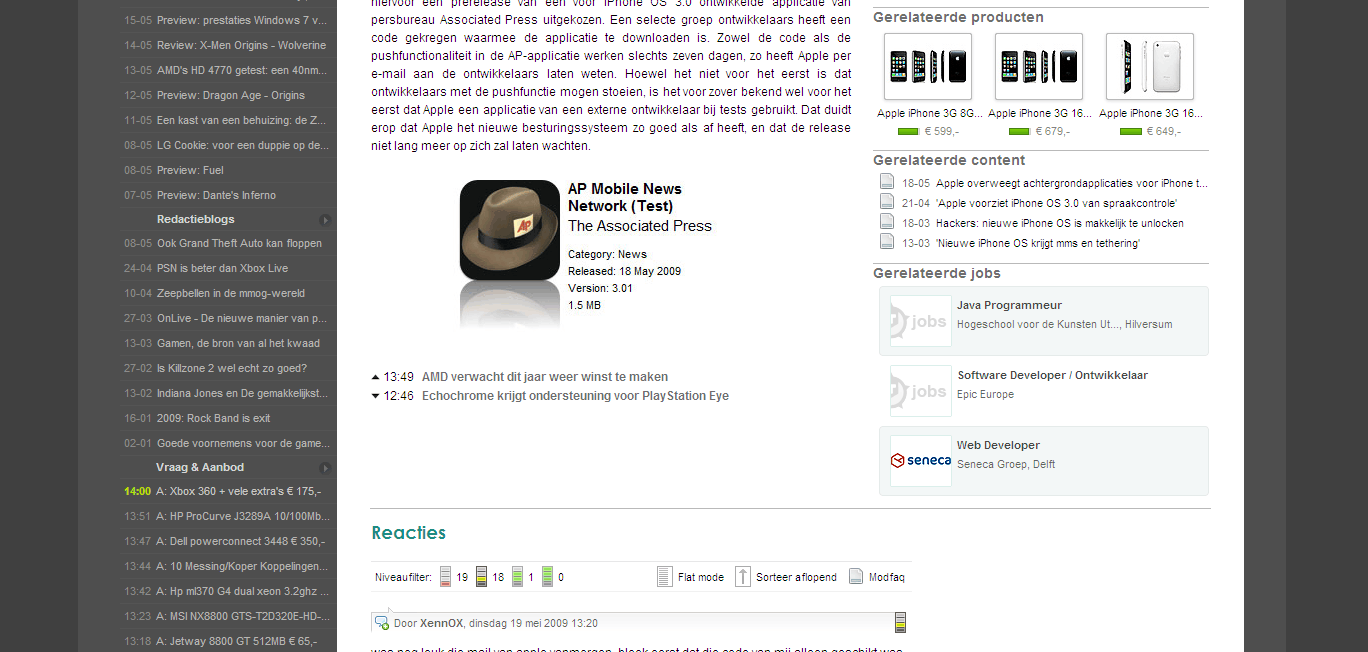The height and width of the screenshot is (652, 1368).
Task: Toggle the yellow level filter showing 18
Action: coord(481,577)
